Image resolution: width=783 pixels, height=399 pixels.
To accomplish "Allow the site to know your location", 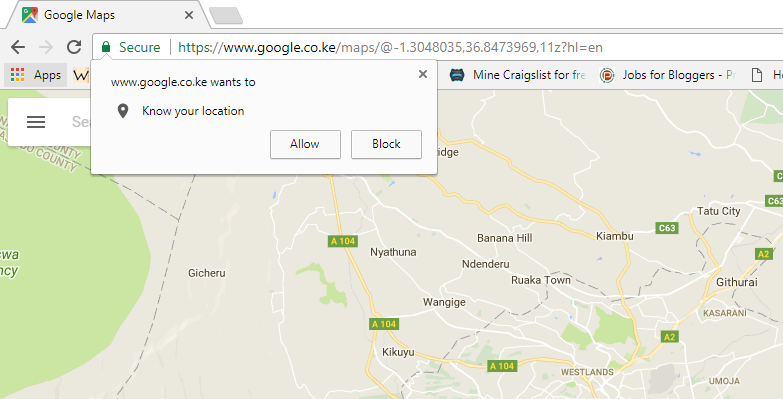I will tap(305, 144).
